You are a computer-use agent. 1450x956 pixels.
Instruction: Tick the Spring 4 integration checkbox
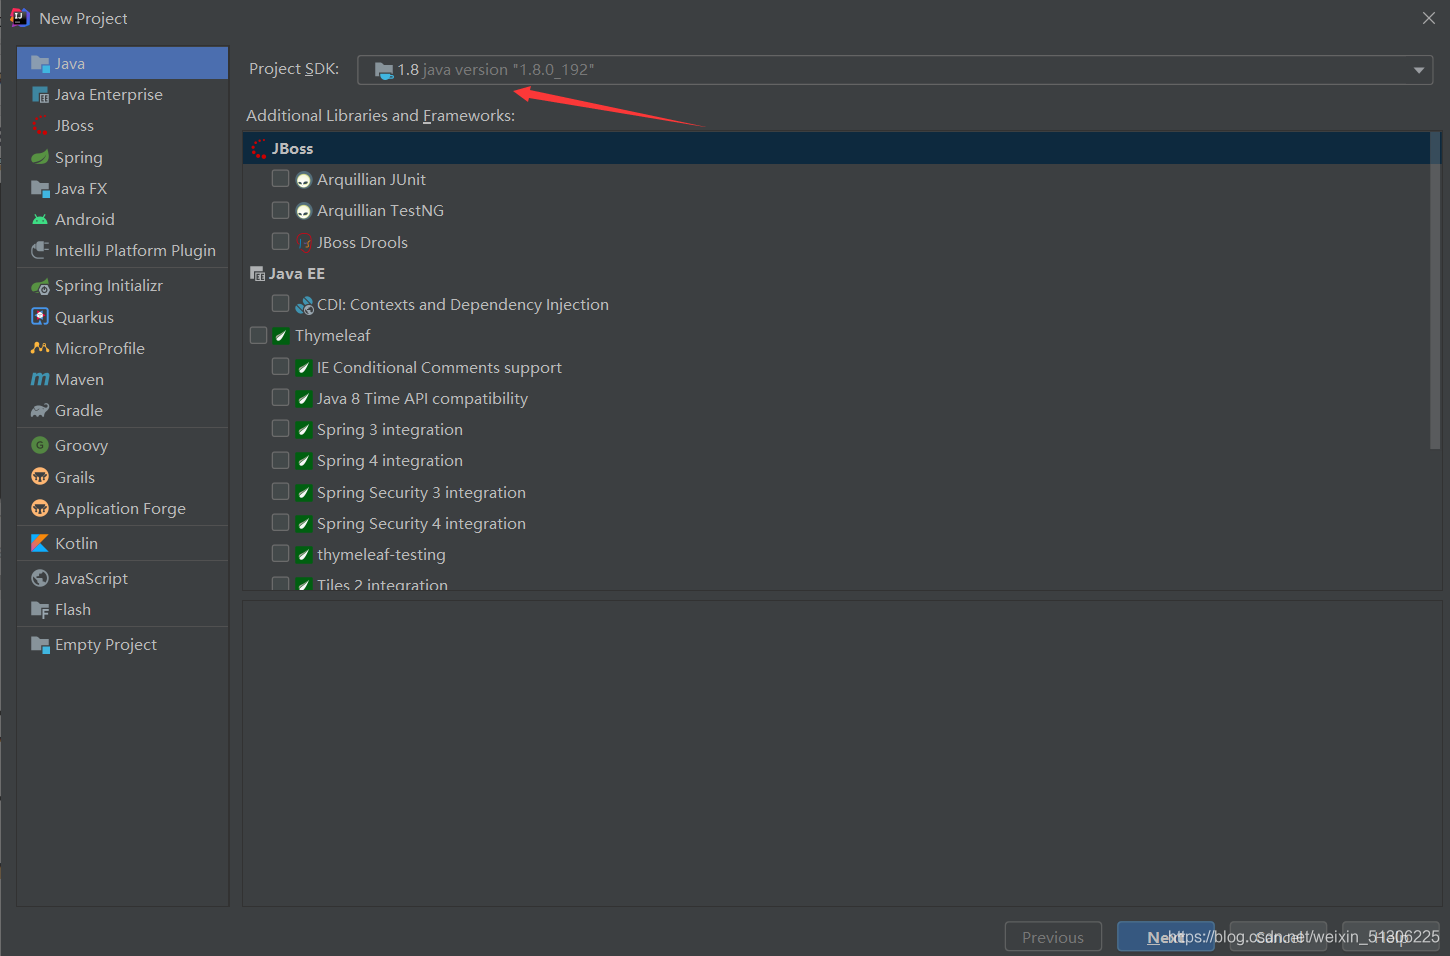tap(281, 460)
